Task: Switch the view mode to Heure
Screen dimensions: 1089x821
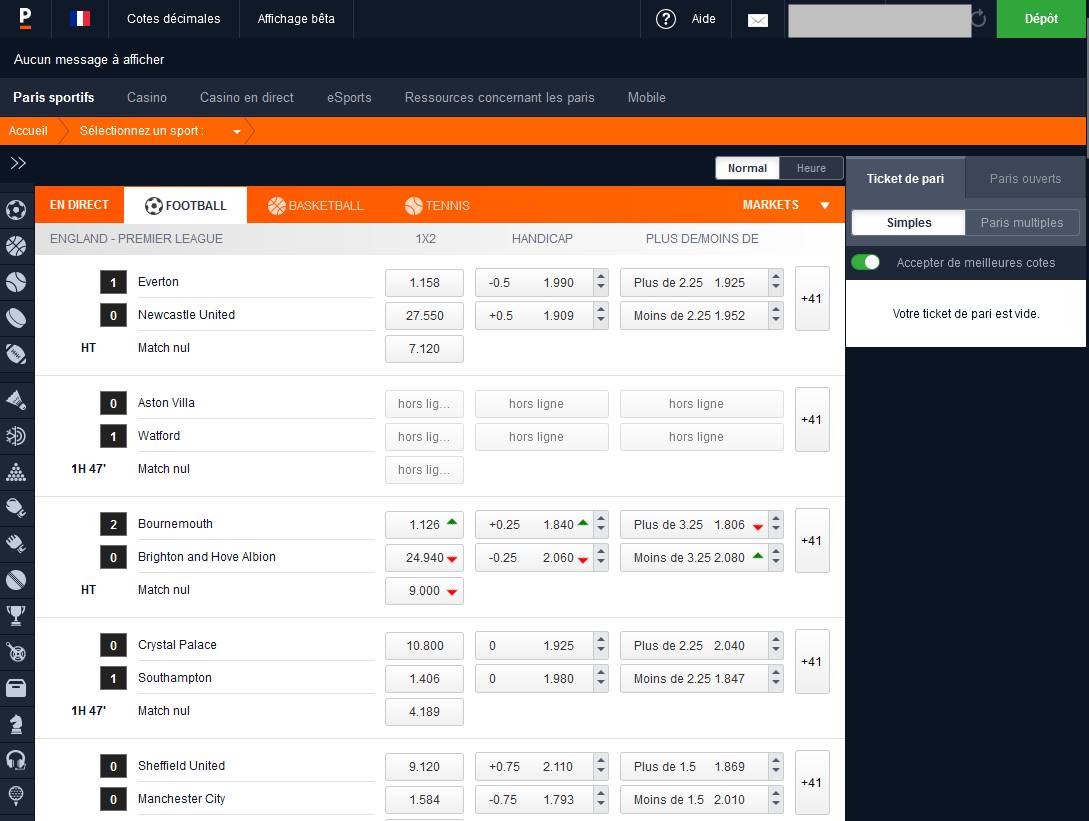Action: (x=811, y=168)
